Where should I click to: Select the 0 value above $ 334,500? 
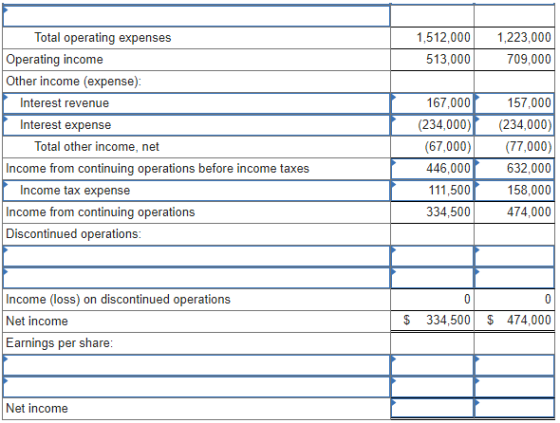tap(467, 299)
